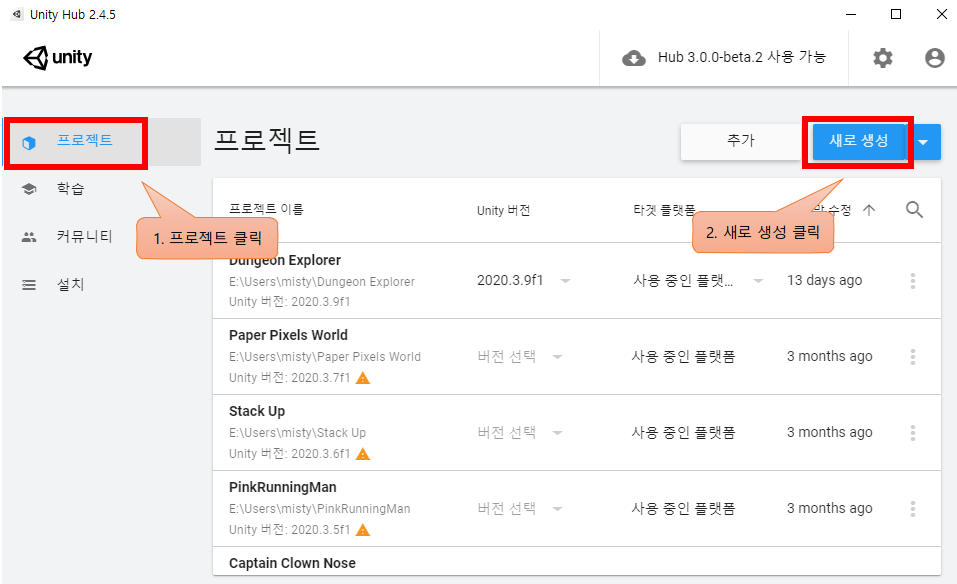Click Unity 버전: 2020.3.7f1 text
The image size is (957, 584).
[290, 378]
